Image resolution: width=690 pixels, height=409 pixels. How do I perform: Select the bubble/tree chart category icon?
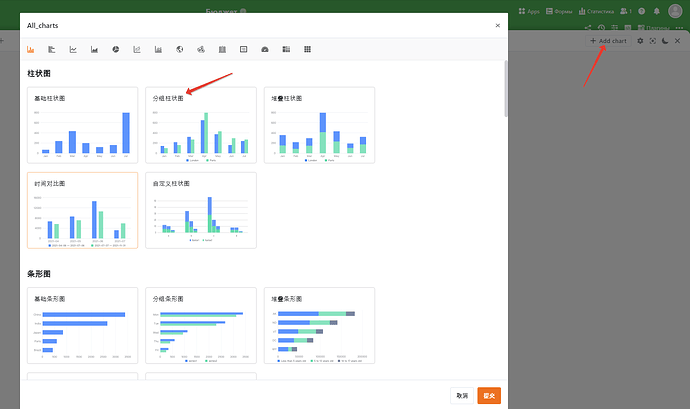coord(201,49)
